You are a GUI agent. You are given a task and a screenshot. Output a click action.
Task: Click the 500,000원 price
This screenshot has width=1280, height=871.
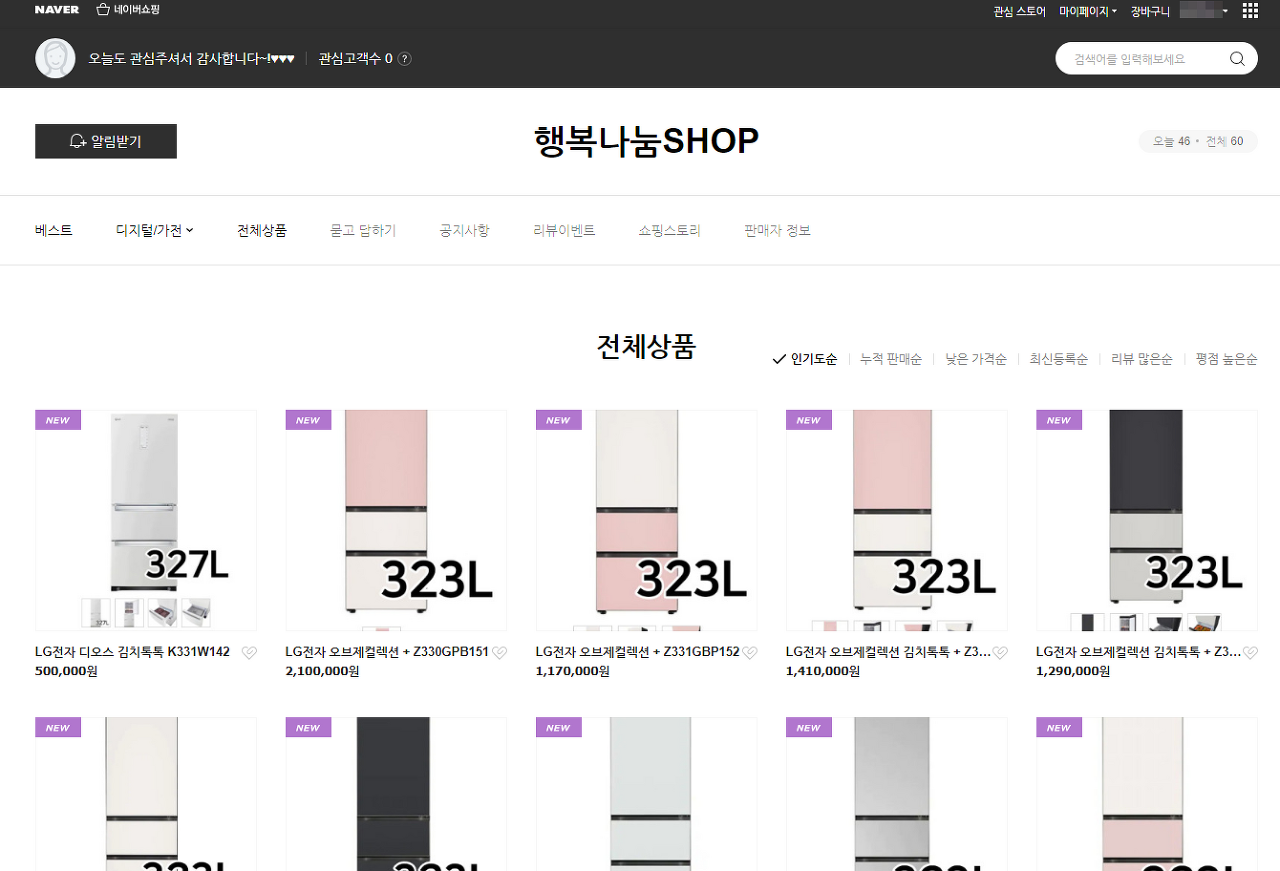(x=66, y=671)
